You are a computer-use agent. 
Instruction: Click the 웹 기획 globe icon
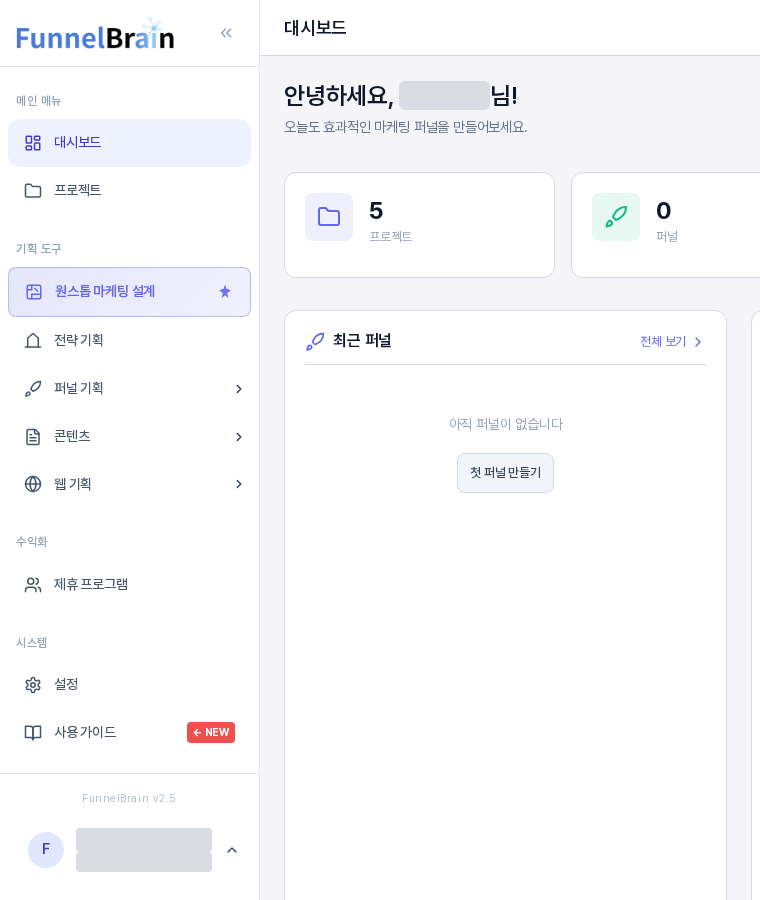[x=33, y=484]
